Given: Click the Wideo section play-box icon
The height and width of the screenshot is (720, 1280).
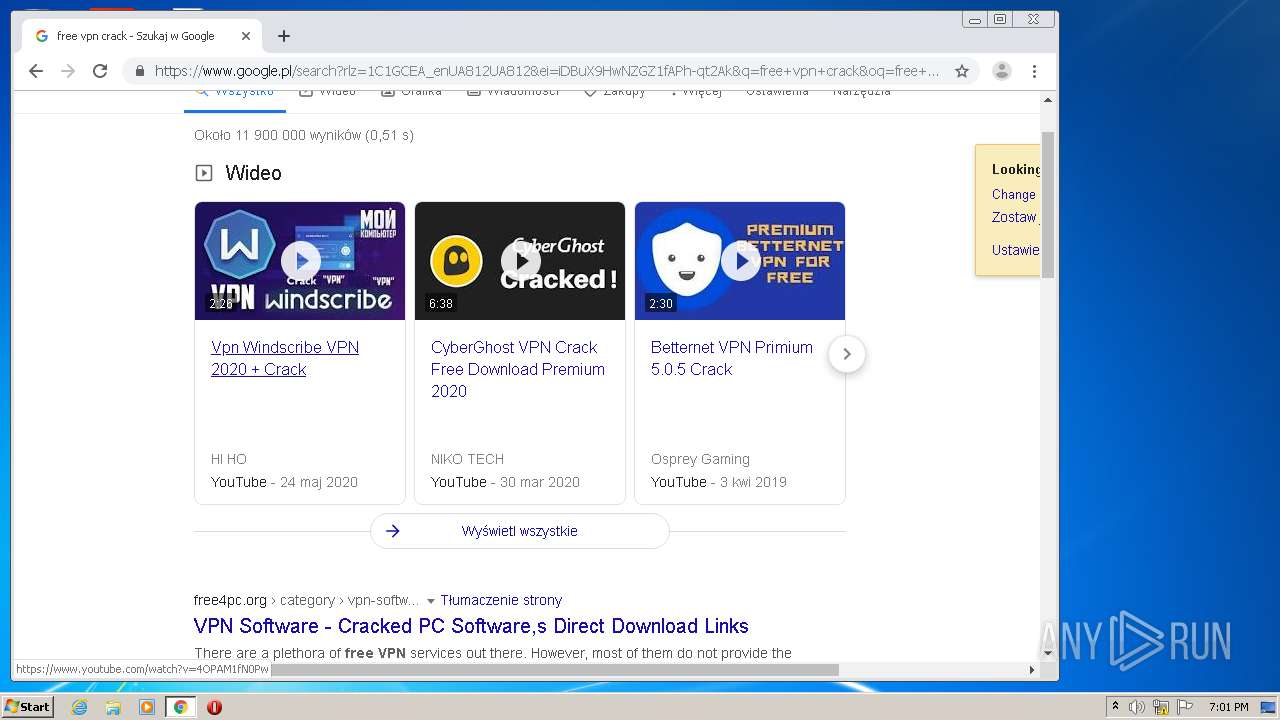Looking at the screenshot, I should [204, 173].
